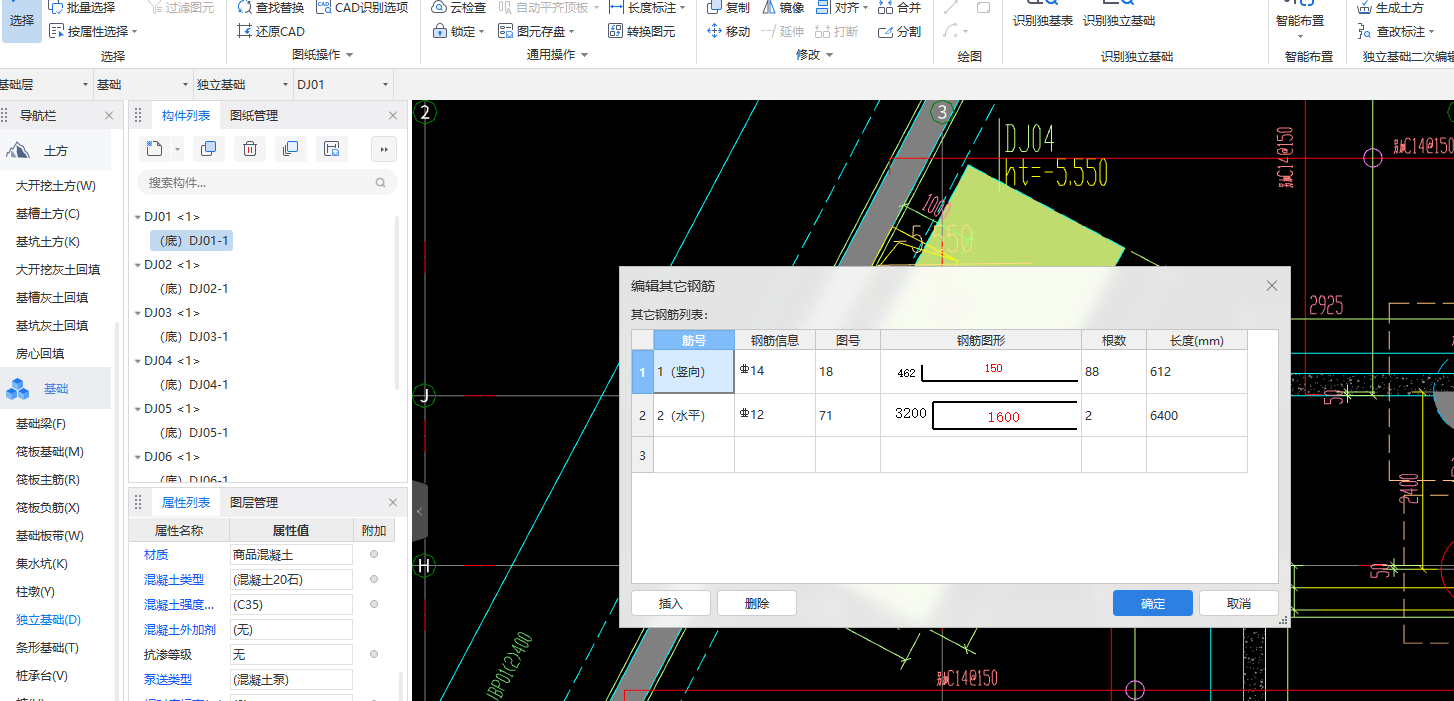Viewport: 1454px width, 701px height.
Task: Click 转换图元 convert element tool
Action: (x=642, y=32)
